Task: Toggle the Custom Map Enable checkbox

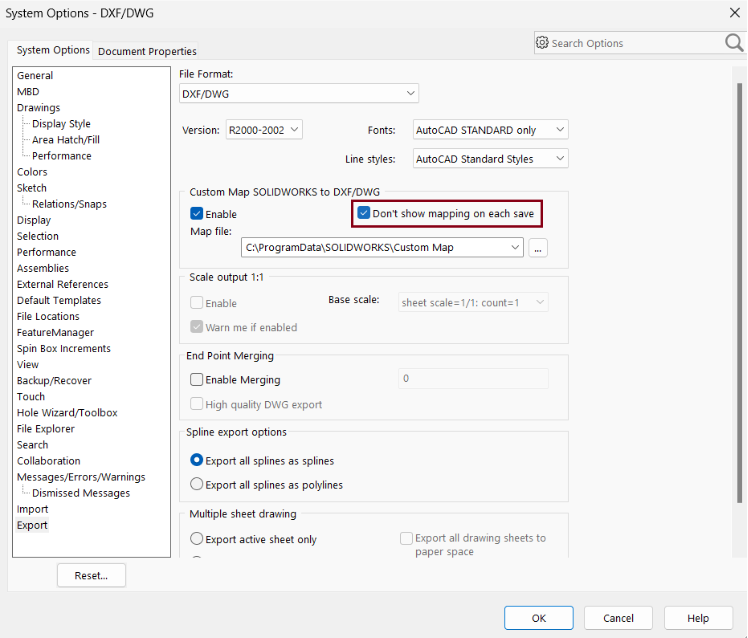Action: pos(197,214)
